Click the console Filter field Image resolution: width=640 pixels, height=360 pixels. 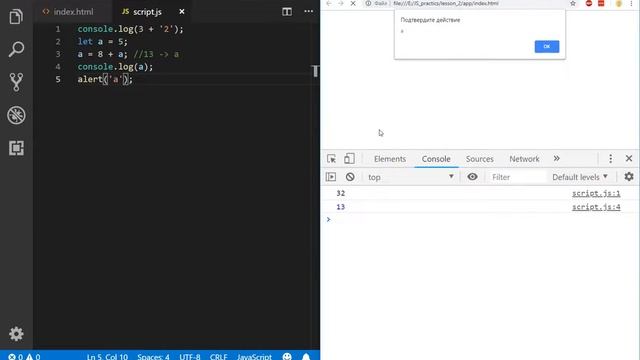pos(517,177)
